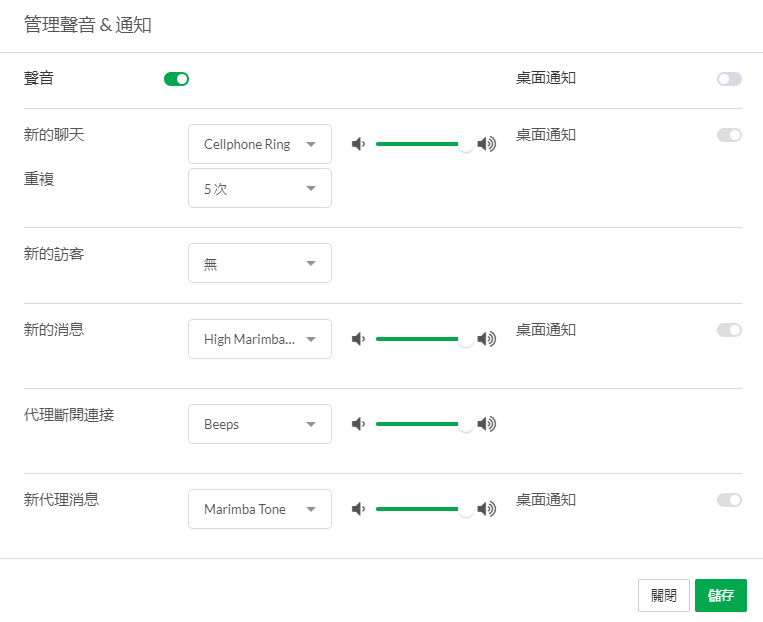The width and height of the screenshot is (763, 622).
Task: Click the high volume icon for 新的消息
Action: [x=487, y=339]
